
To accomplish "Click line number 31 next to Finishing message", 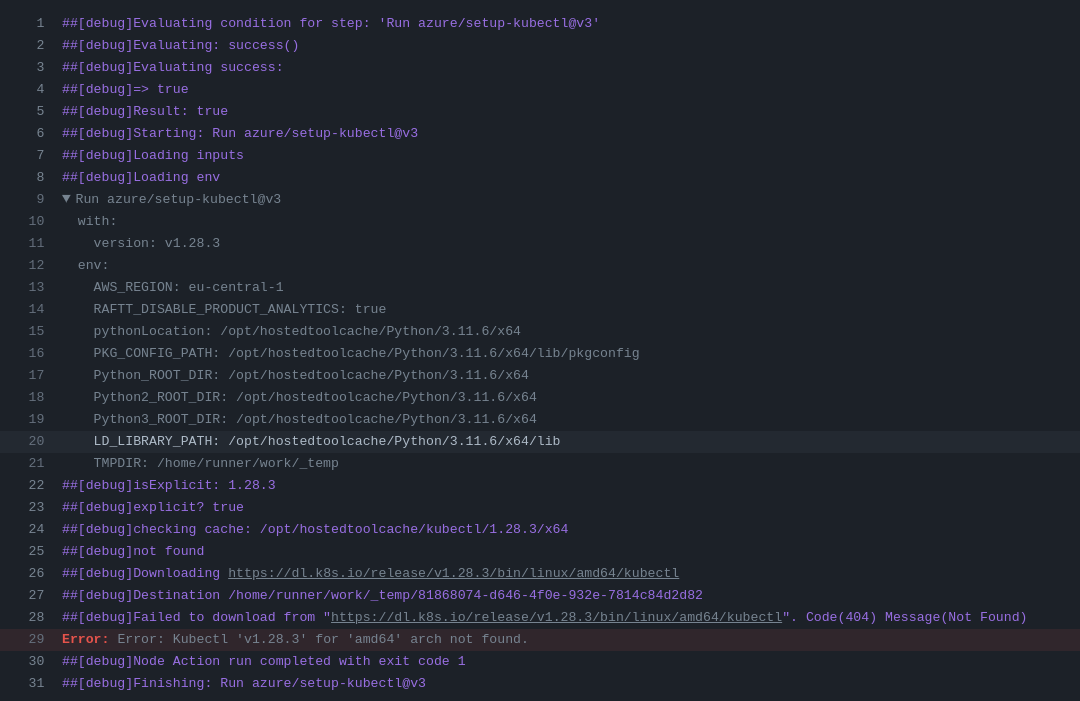I will (x=36, y=683).
